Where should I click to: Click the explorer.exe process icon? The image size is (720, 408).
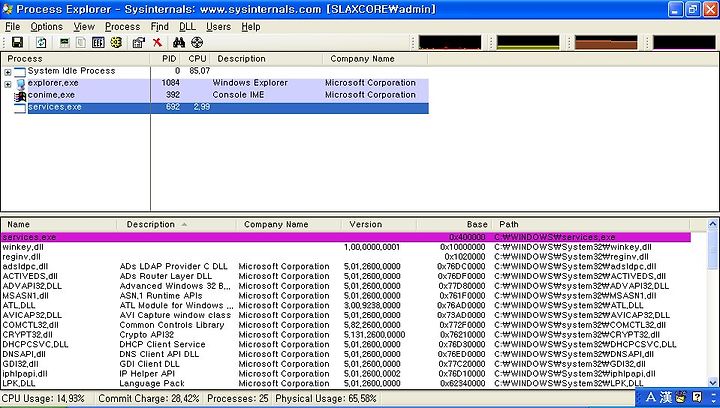pos(20,84)
